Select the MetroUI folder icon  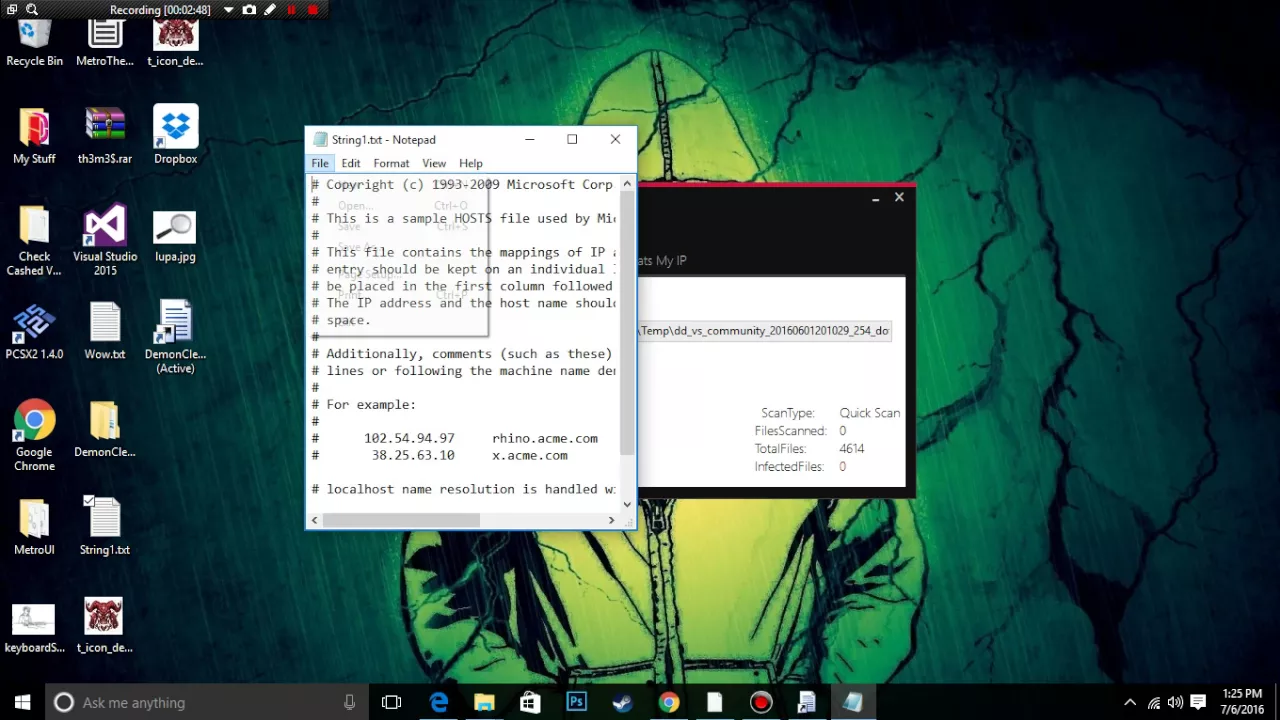(x=34, y=526)
